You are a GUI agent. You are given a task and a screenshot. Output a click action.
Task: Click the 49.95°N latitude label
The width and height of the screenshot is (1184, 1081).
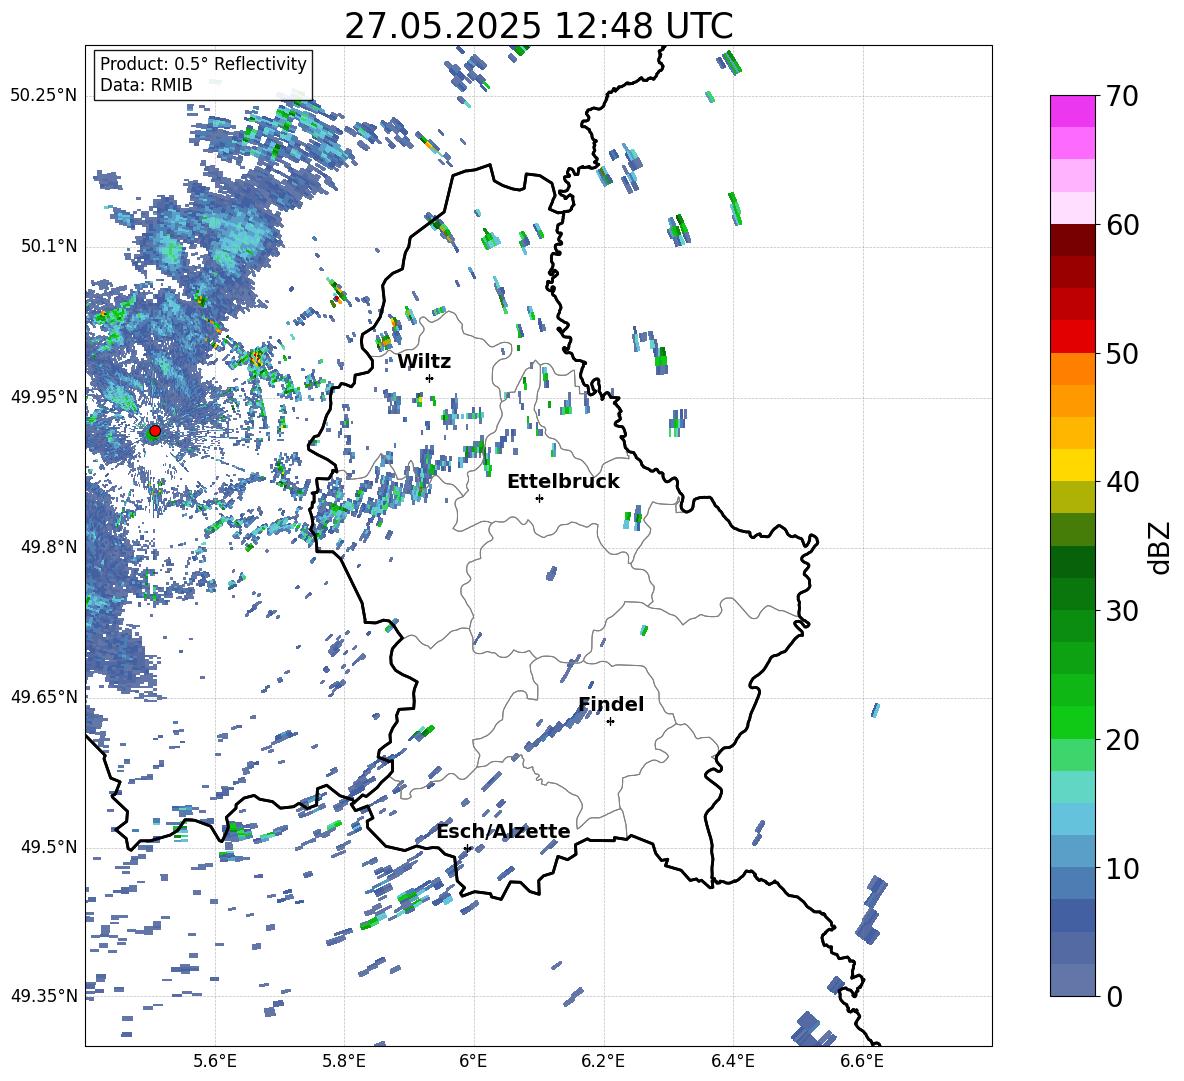click(x=44, y=397)
